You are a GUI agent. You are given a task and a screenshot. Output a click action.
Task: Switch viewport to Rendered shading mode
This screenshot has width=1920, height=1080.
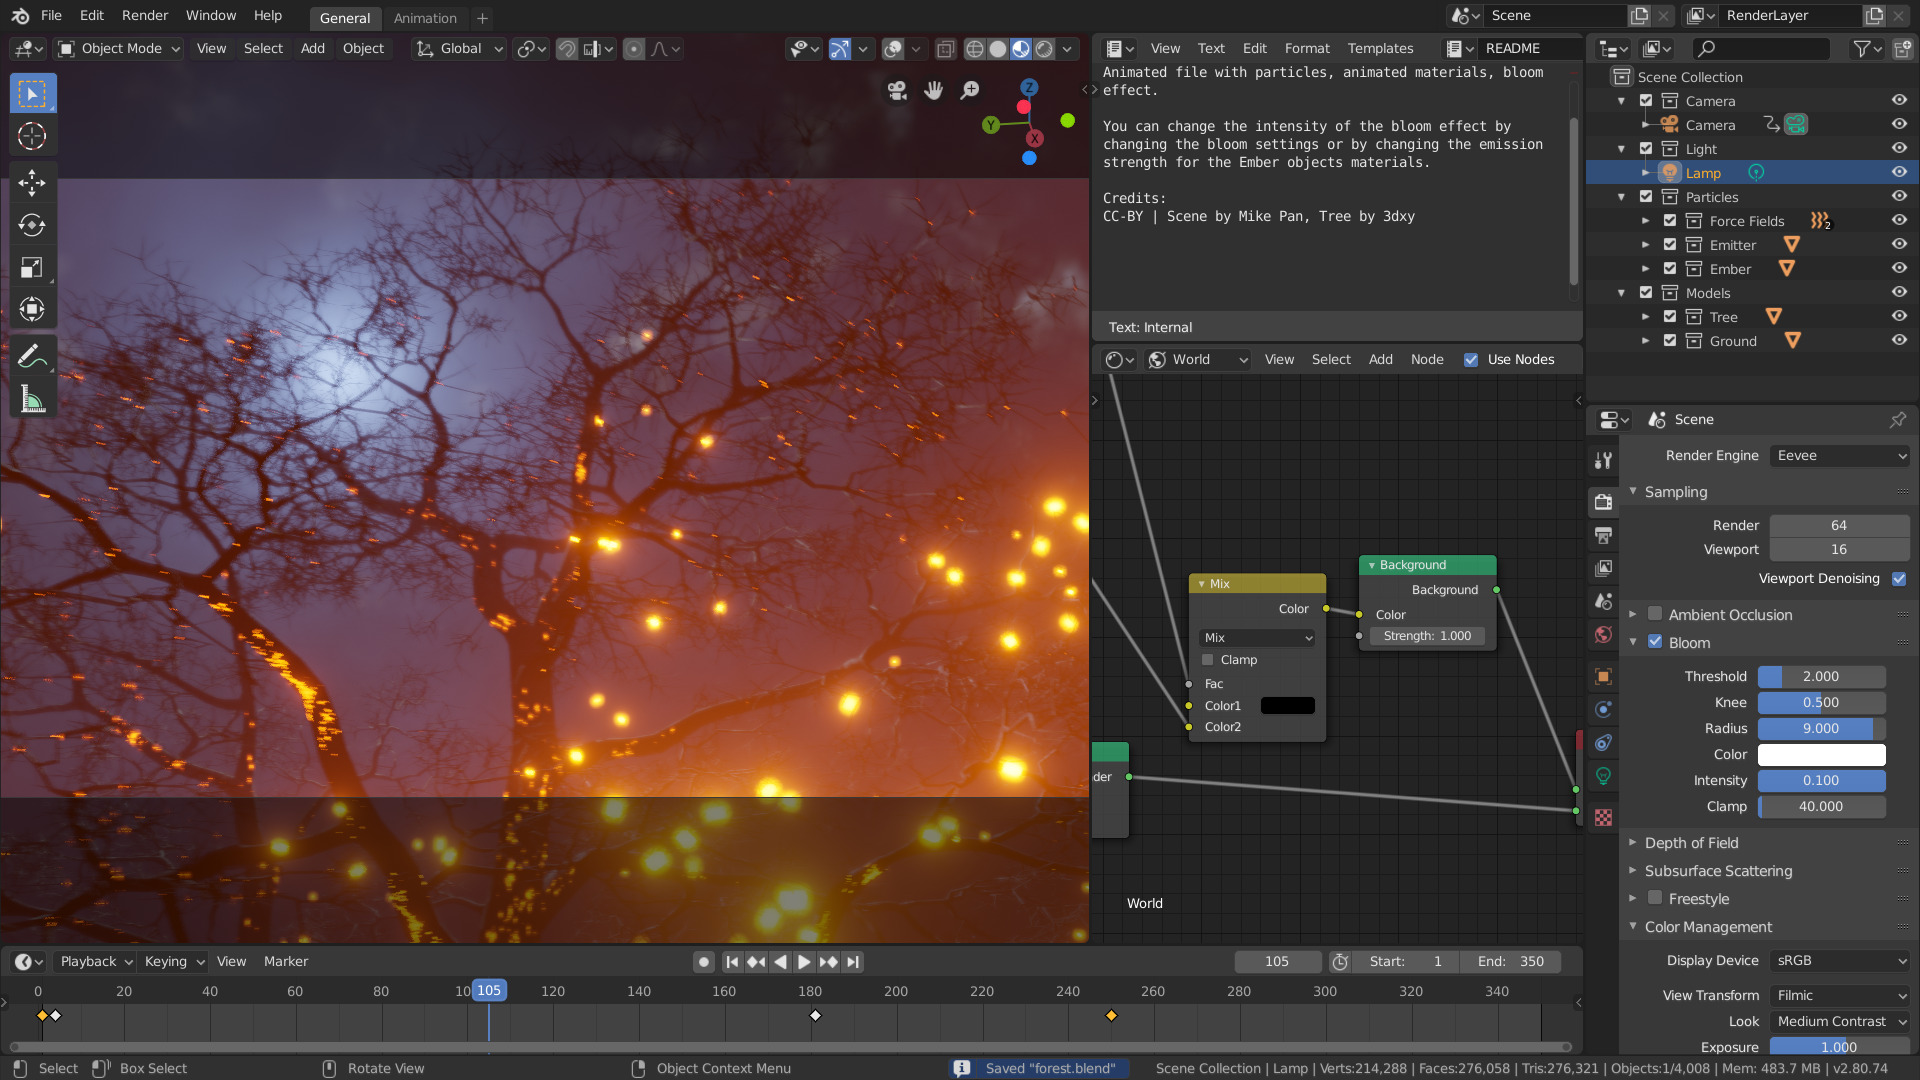coord(1043,48)
